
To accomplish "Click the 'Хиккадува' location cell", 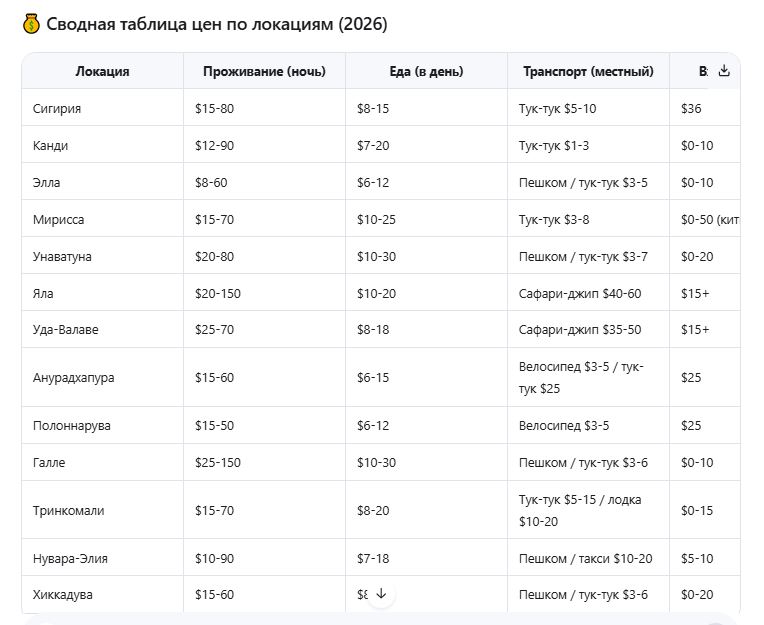I will pos(63,594).
